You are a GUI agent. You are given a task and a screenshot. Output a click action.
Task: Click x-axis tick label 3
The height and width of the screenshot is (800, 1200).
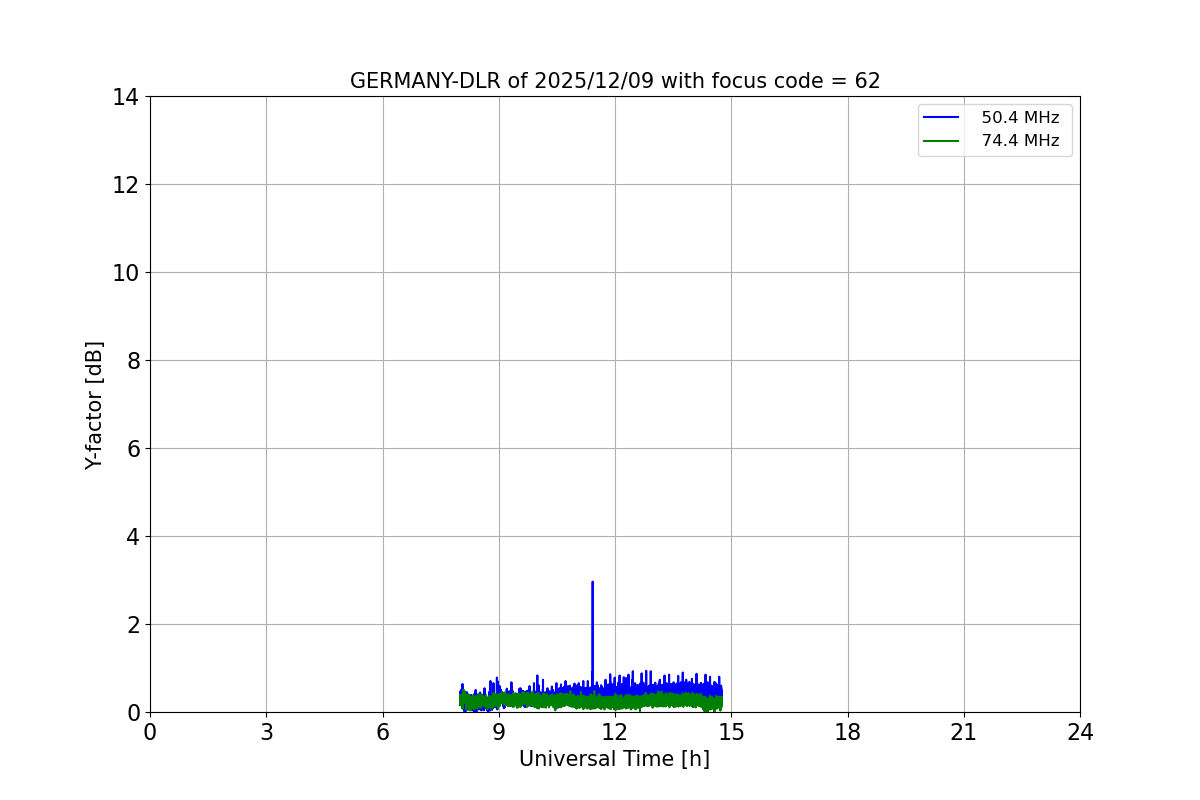pos(266,732)
